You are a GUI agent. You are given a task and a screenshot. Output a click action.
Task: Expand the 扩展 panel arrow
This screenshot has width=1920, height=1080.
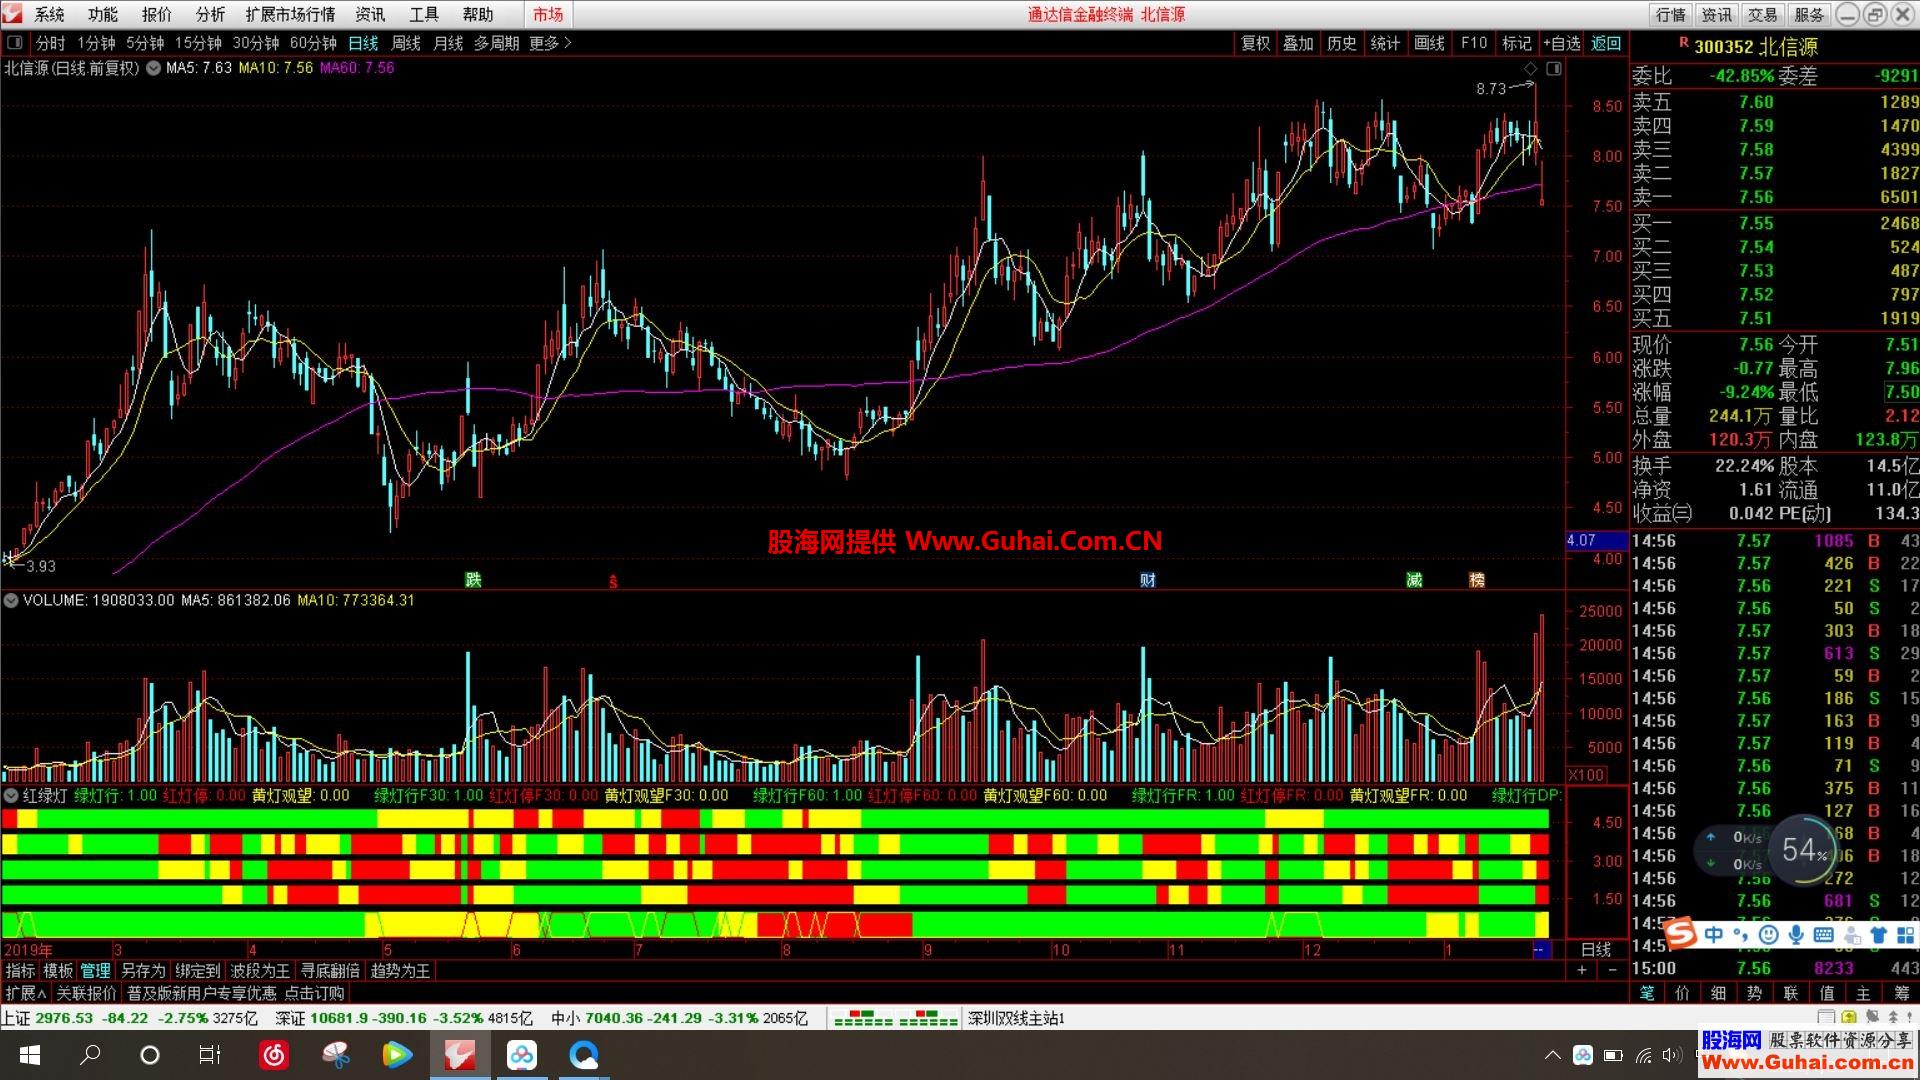26,993
